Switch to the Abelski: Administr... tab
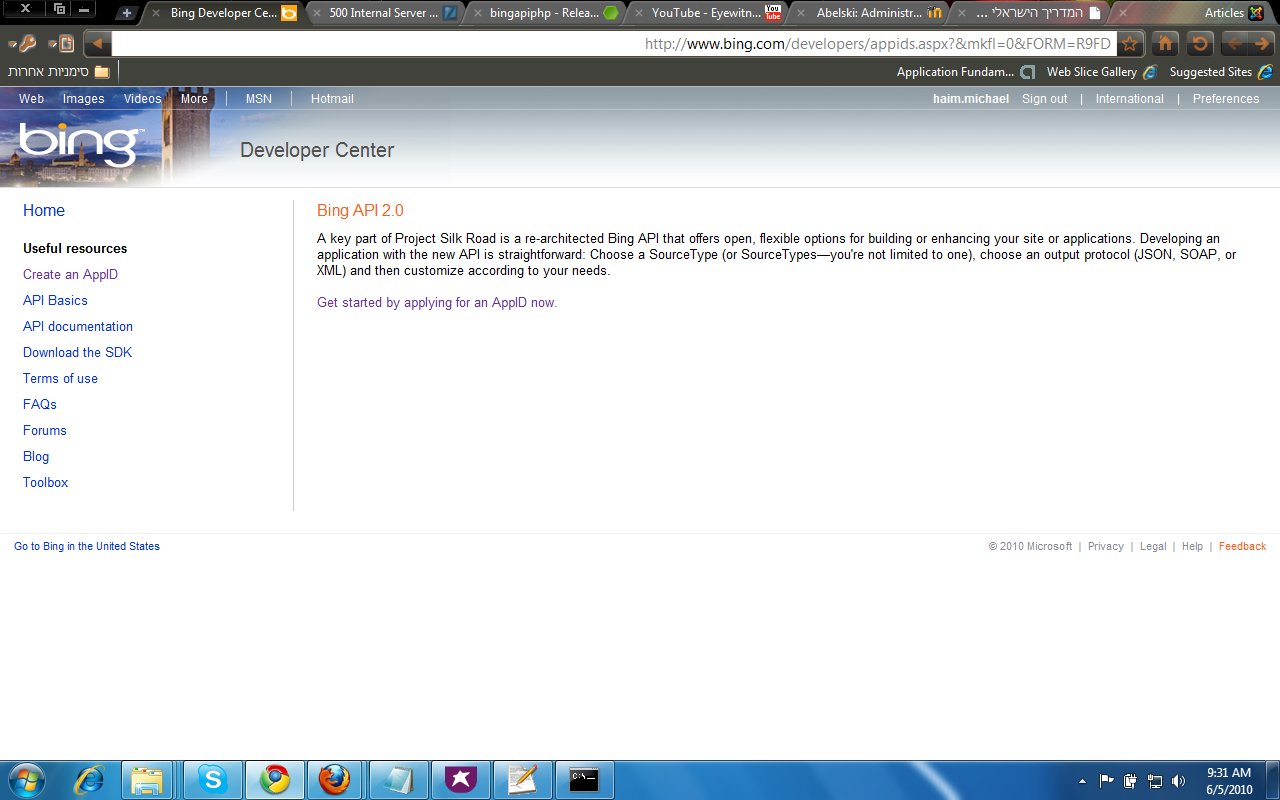The width and height of the screenshot is (1280, 800). coord(868,13)
